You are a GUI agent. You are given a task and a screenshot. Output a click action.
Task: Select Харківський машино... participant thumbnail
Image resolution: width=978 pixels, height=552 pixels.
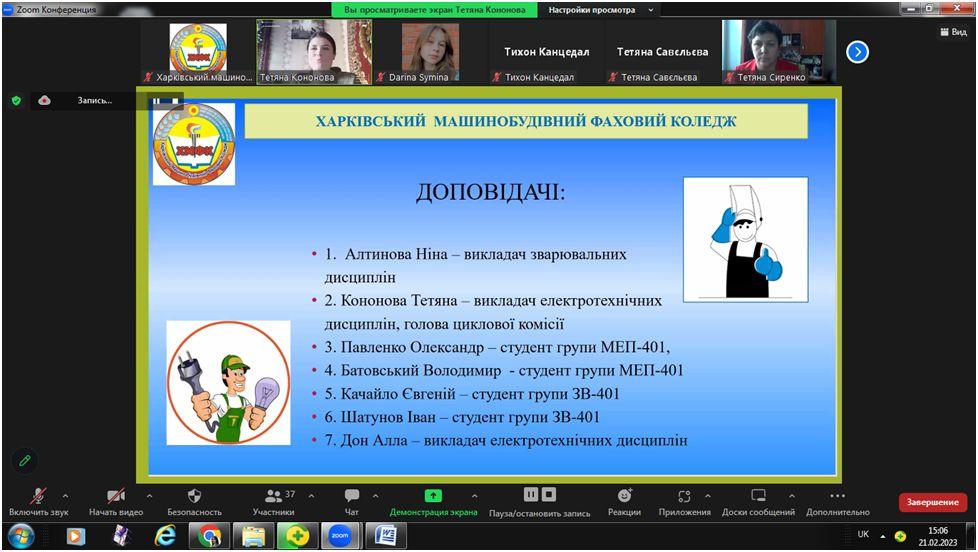pos(198,52)
